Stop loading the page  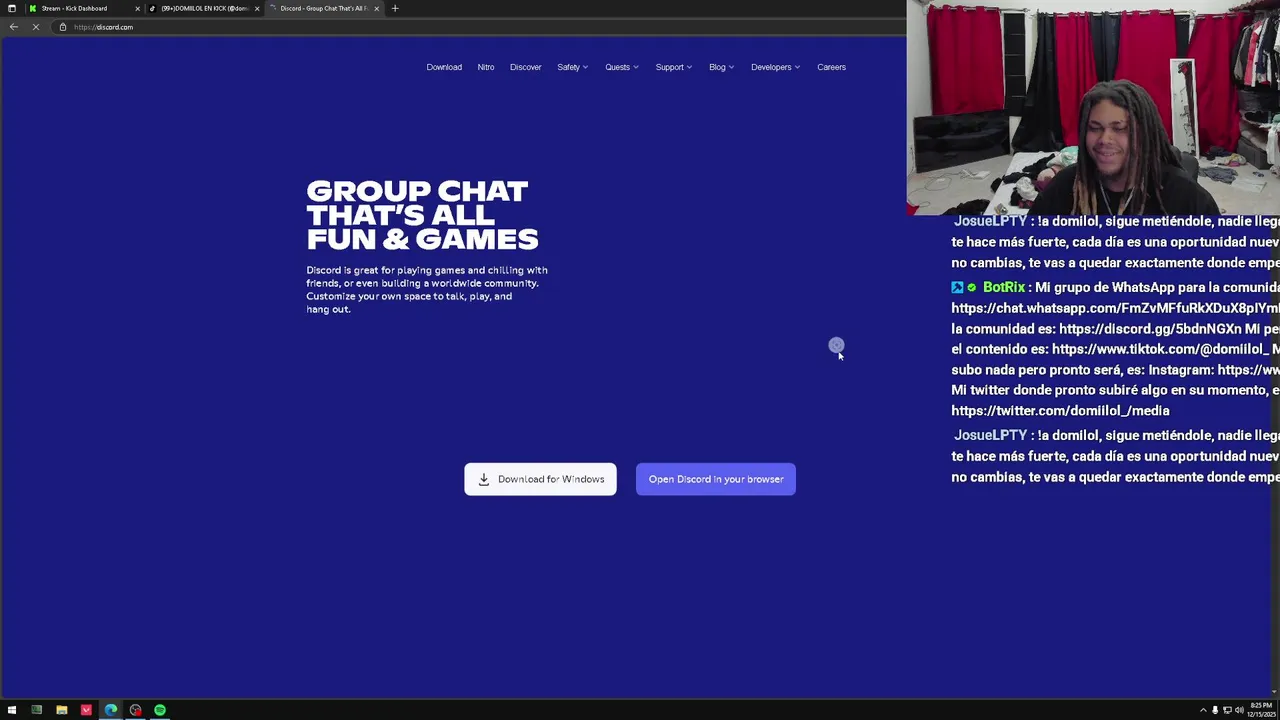click(x=35, y=27)
